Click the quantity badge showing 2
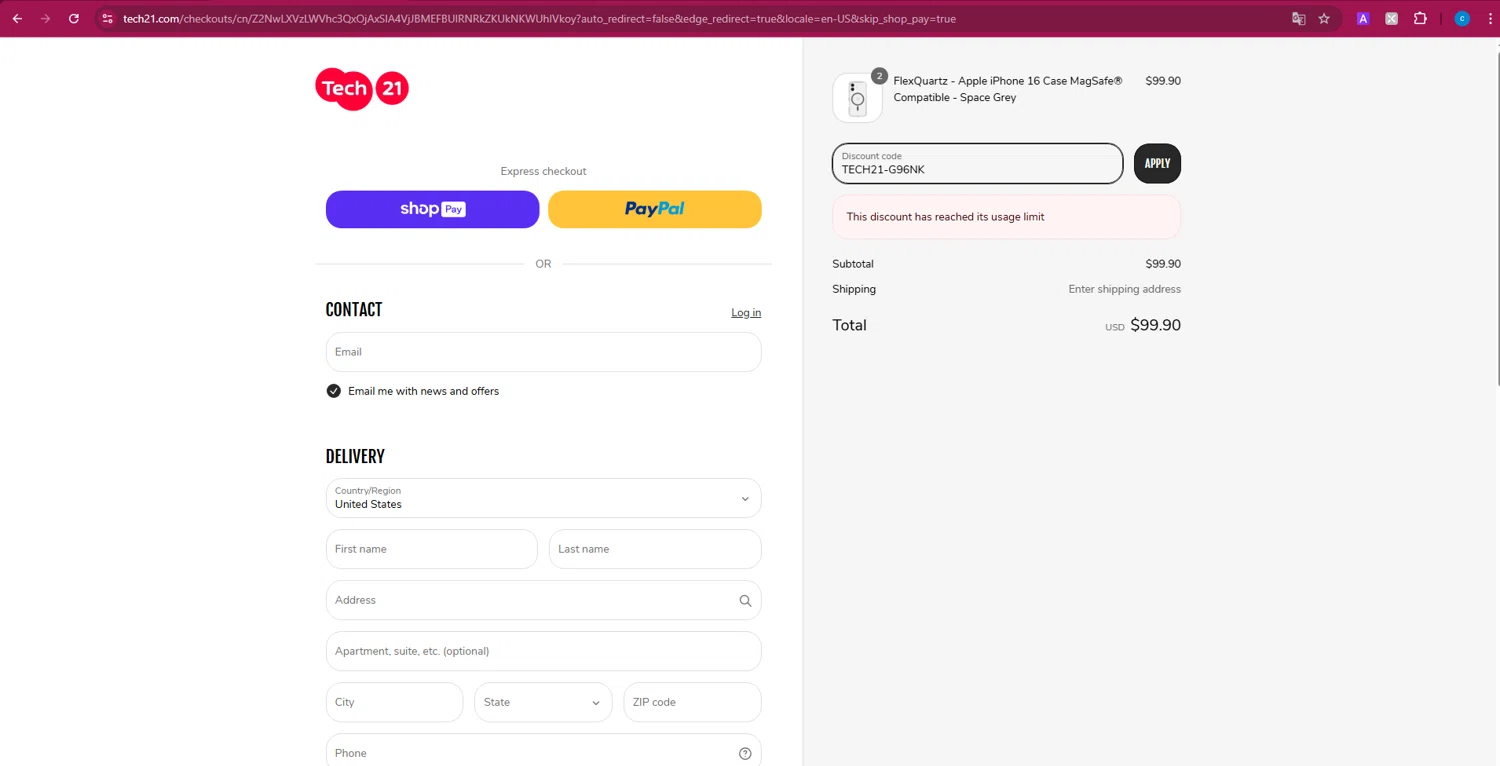This screenshot has width=1500, height=766. (879, 76)
